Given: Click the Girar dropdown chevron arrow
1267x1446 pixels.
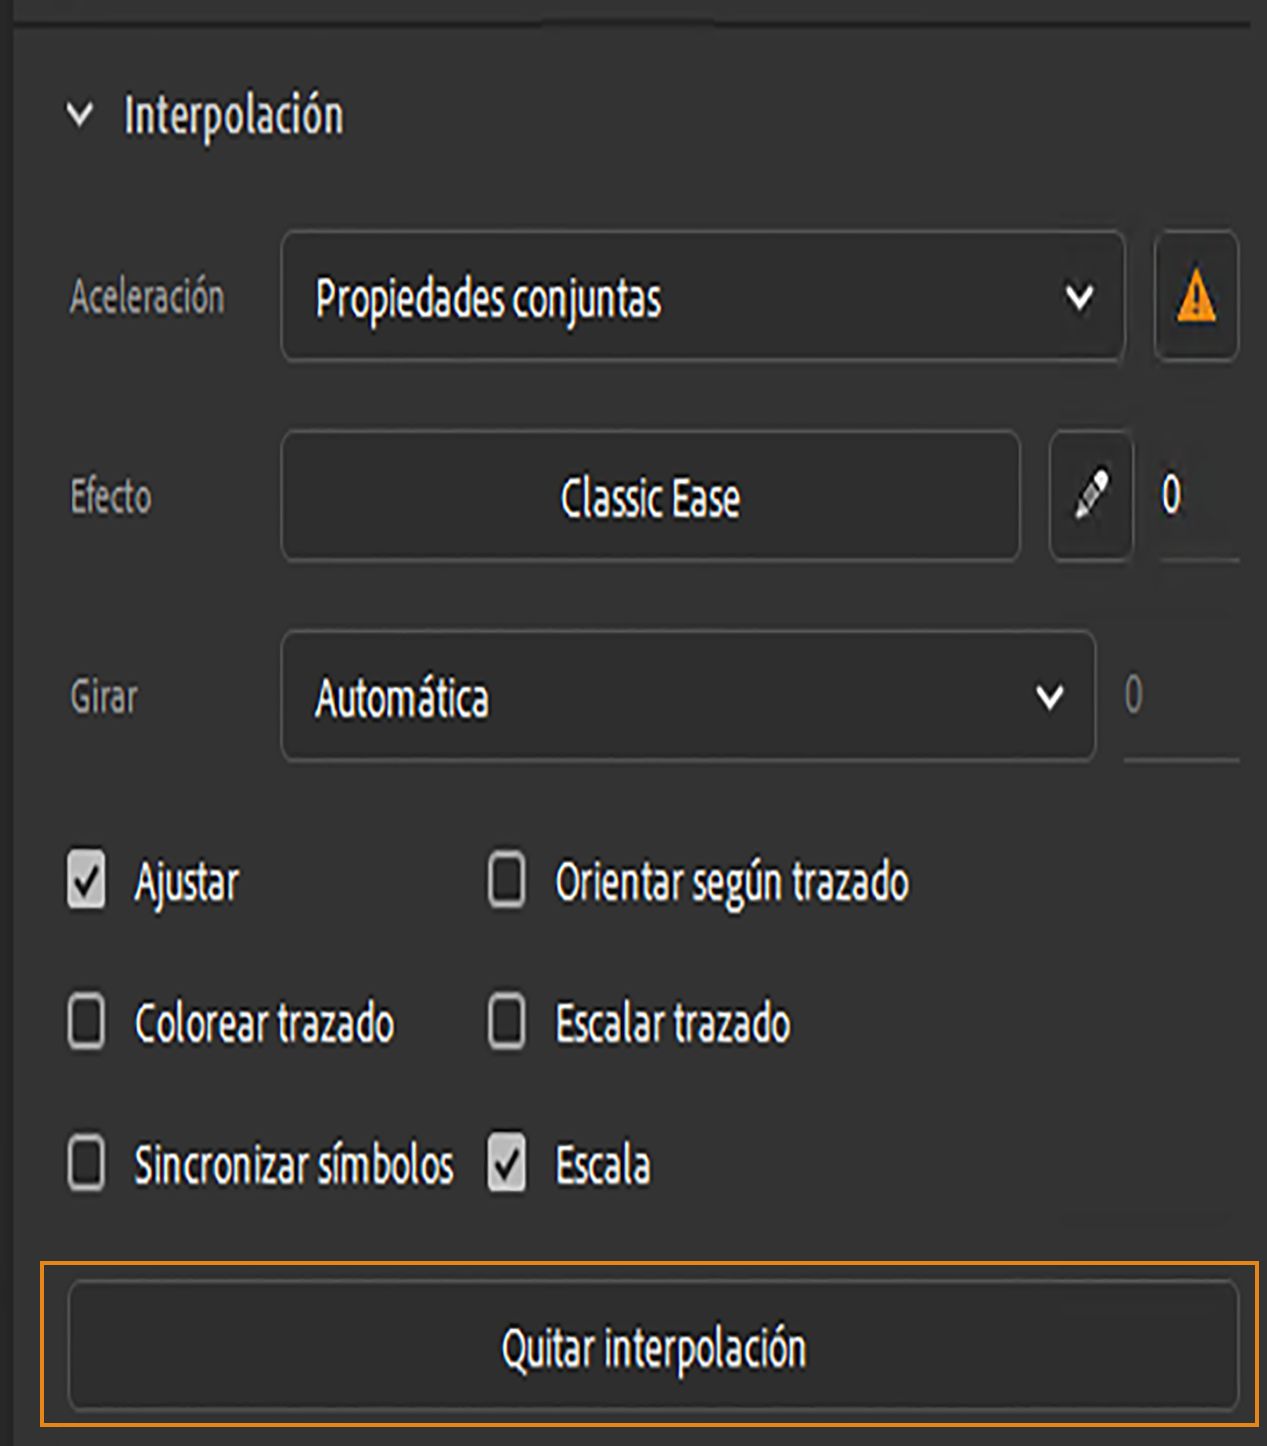Looking at the screenshot, I should [1050, 697].
